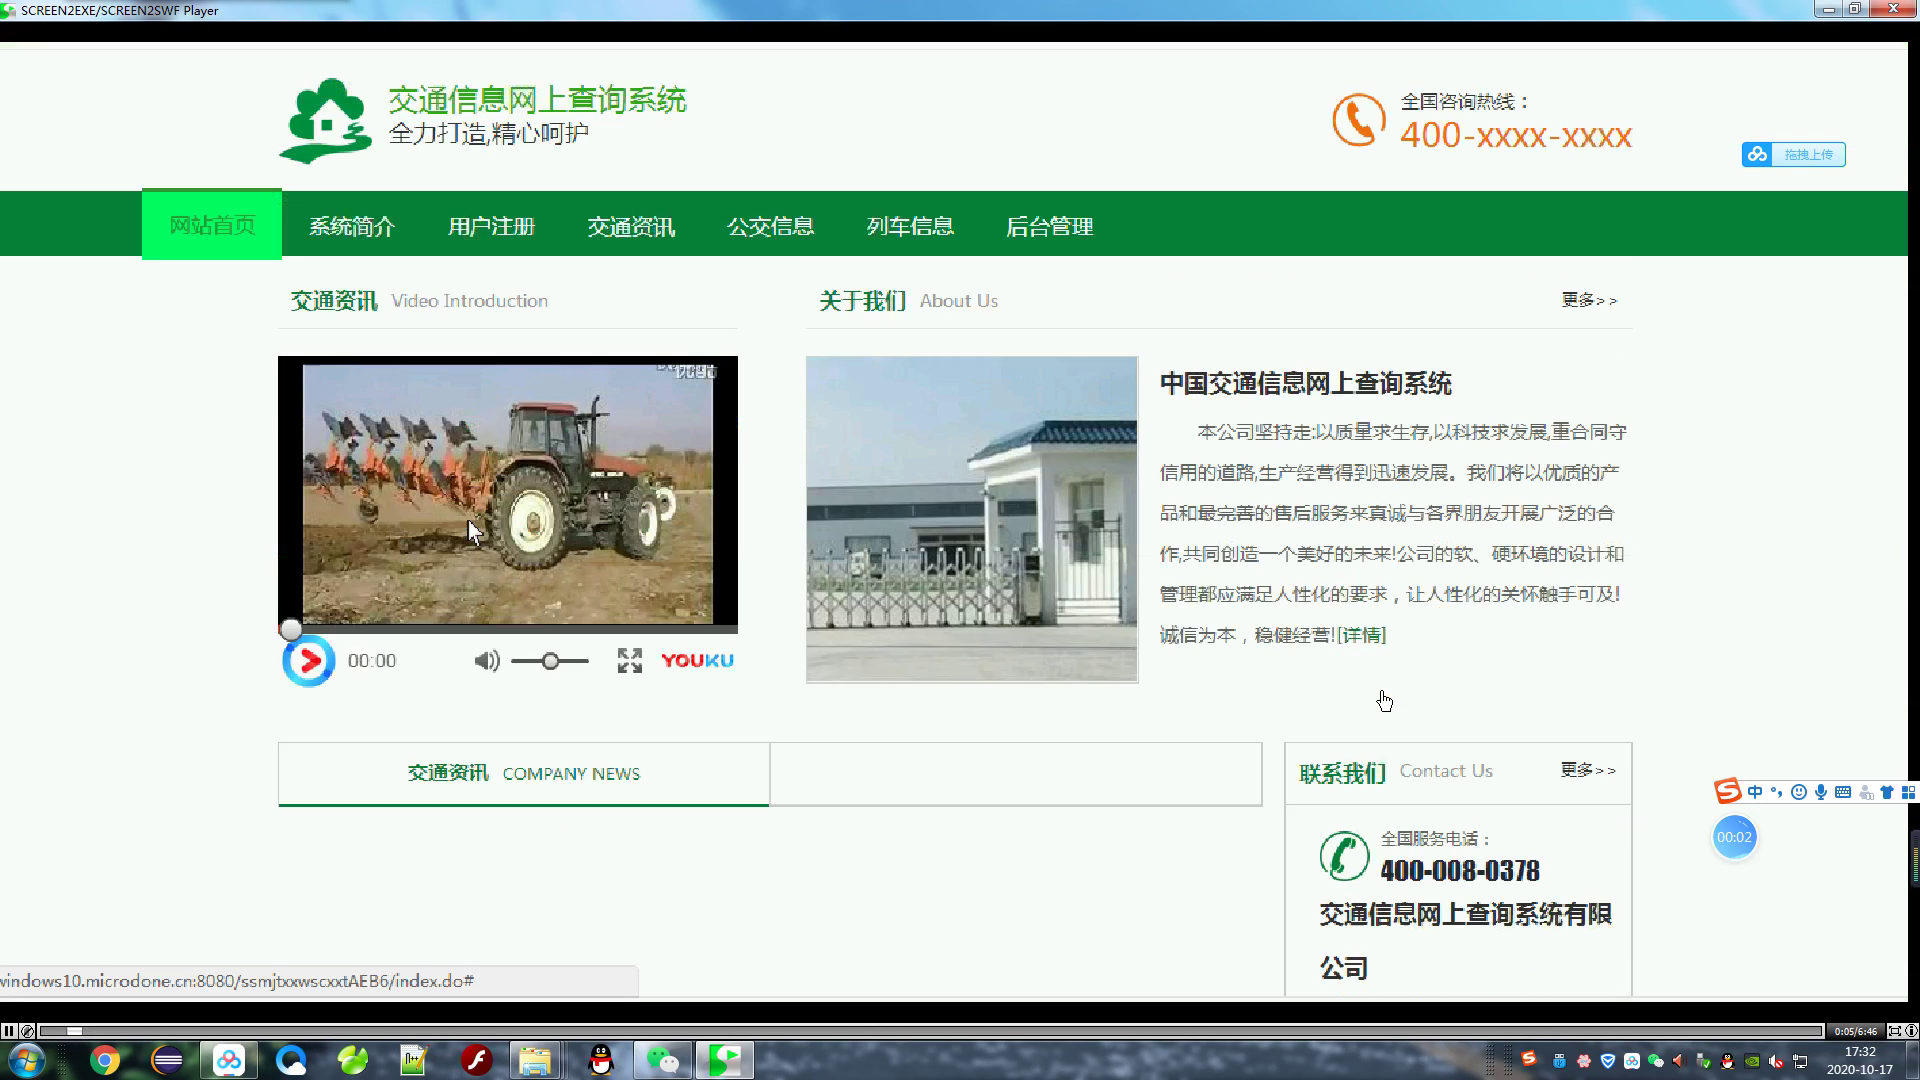Toggle Chinese/English mode 中 on Sogou bar
Screen dimensions: 1920x1080
(1755, 792)
